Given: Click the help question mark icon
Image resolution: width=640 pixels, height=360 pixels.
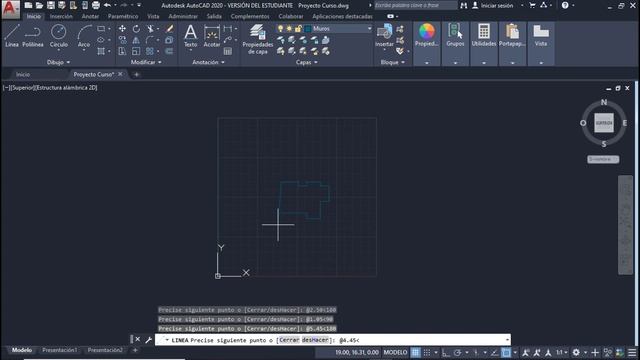Looking at the screenshot, I should (565, 5).
